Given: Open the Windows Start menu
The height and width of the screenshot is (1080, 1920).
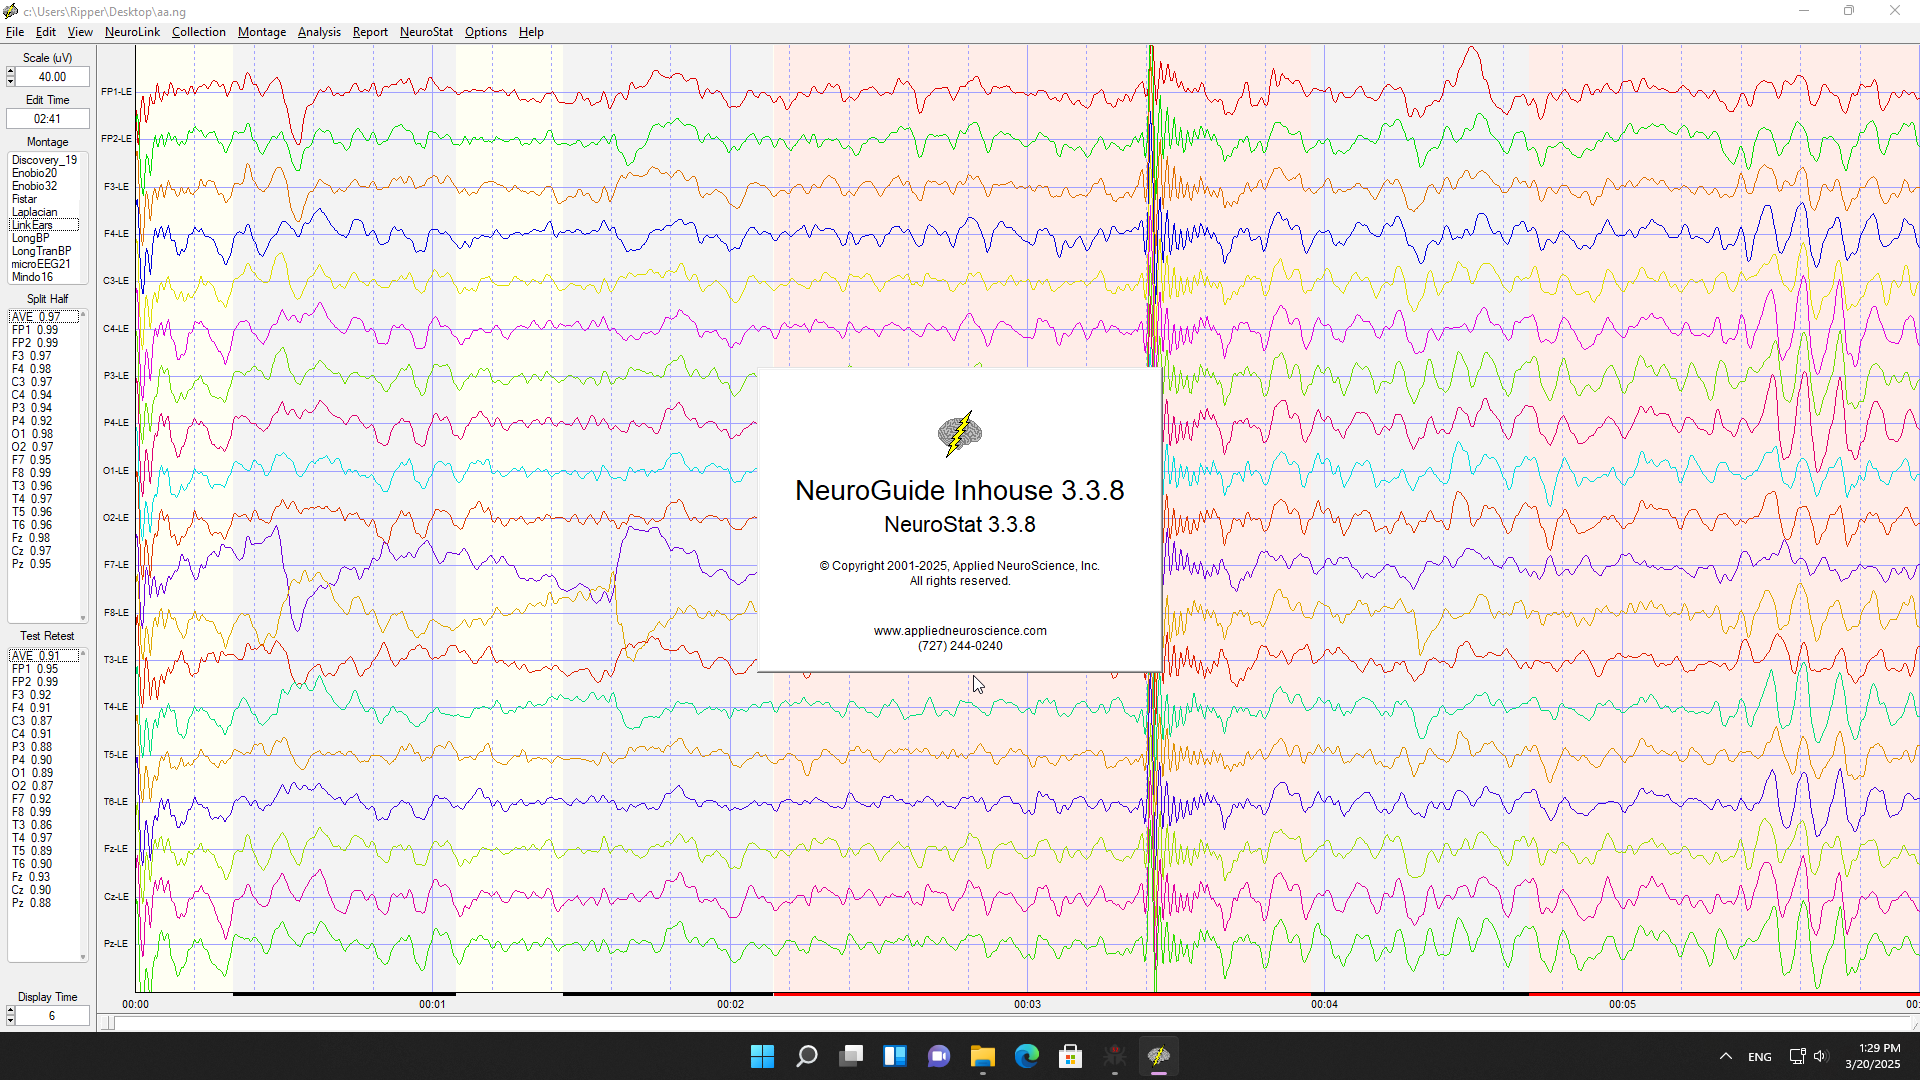Looking at the screenshot, I should pyautogui.click(x=762, y=1056).
